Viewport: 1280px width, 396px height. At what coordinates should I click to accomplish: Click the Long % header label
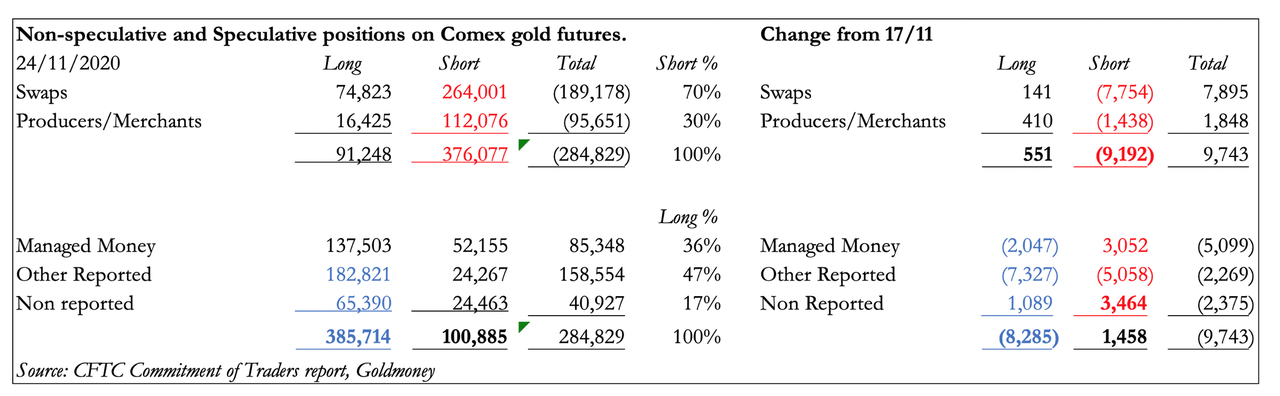[690, 217]
